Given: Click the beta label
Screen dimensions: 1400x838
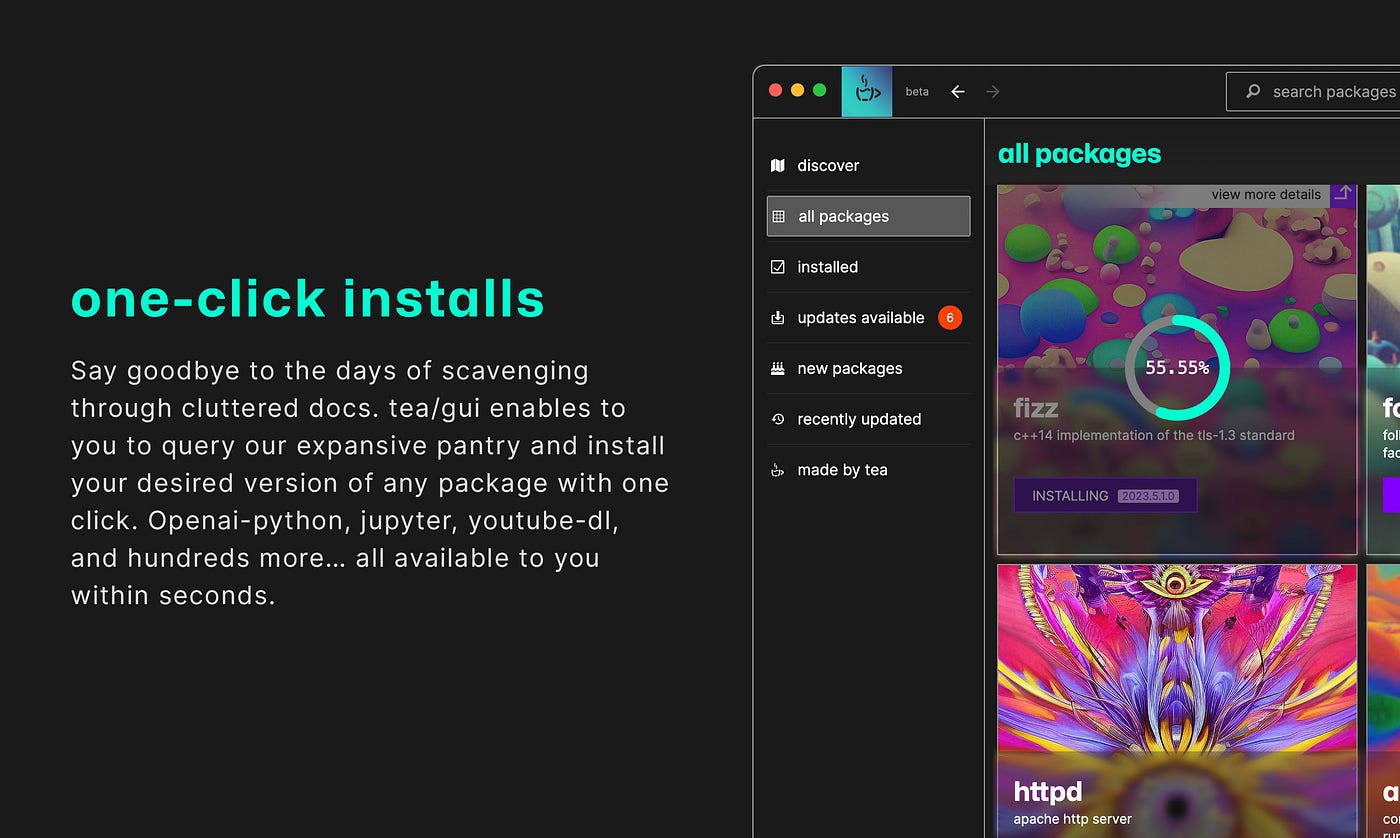Looking at the screenshot, I should pyautogui.click(x=917, y=92).
